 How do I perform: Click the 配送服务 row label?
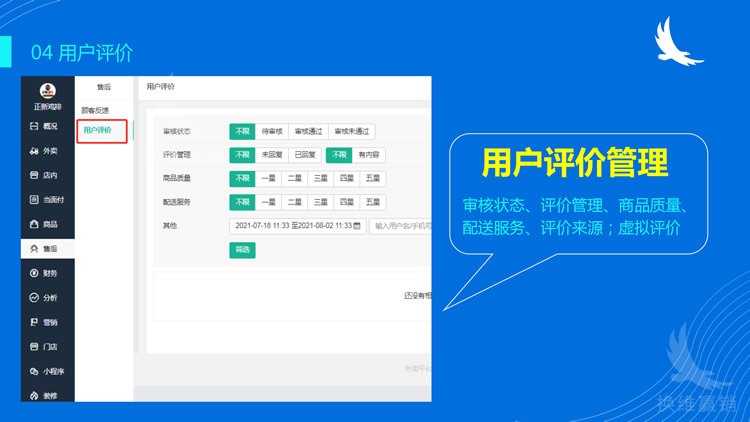[177, 202]
